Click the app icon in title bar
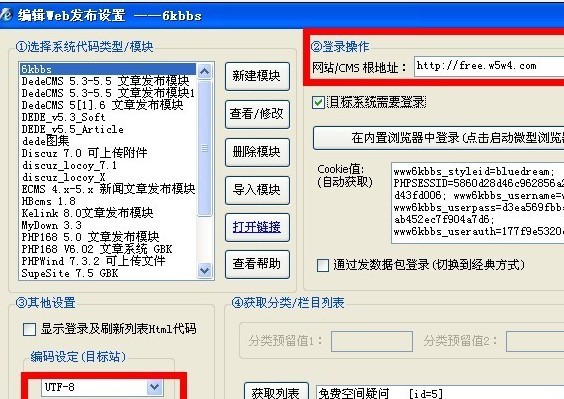564x399 pixels. coord(5,15)
